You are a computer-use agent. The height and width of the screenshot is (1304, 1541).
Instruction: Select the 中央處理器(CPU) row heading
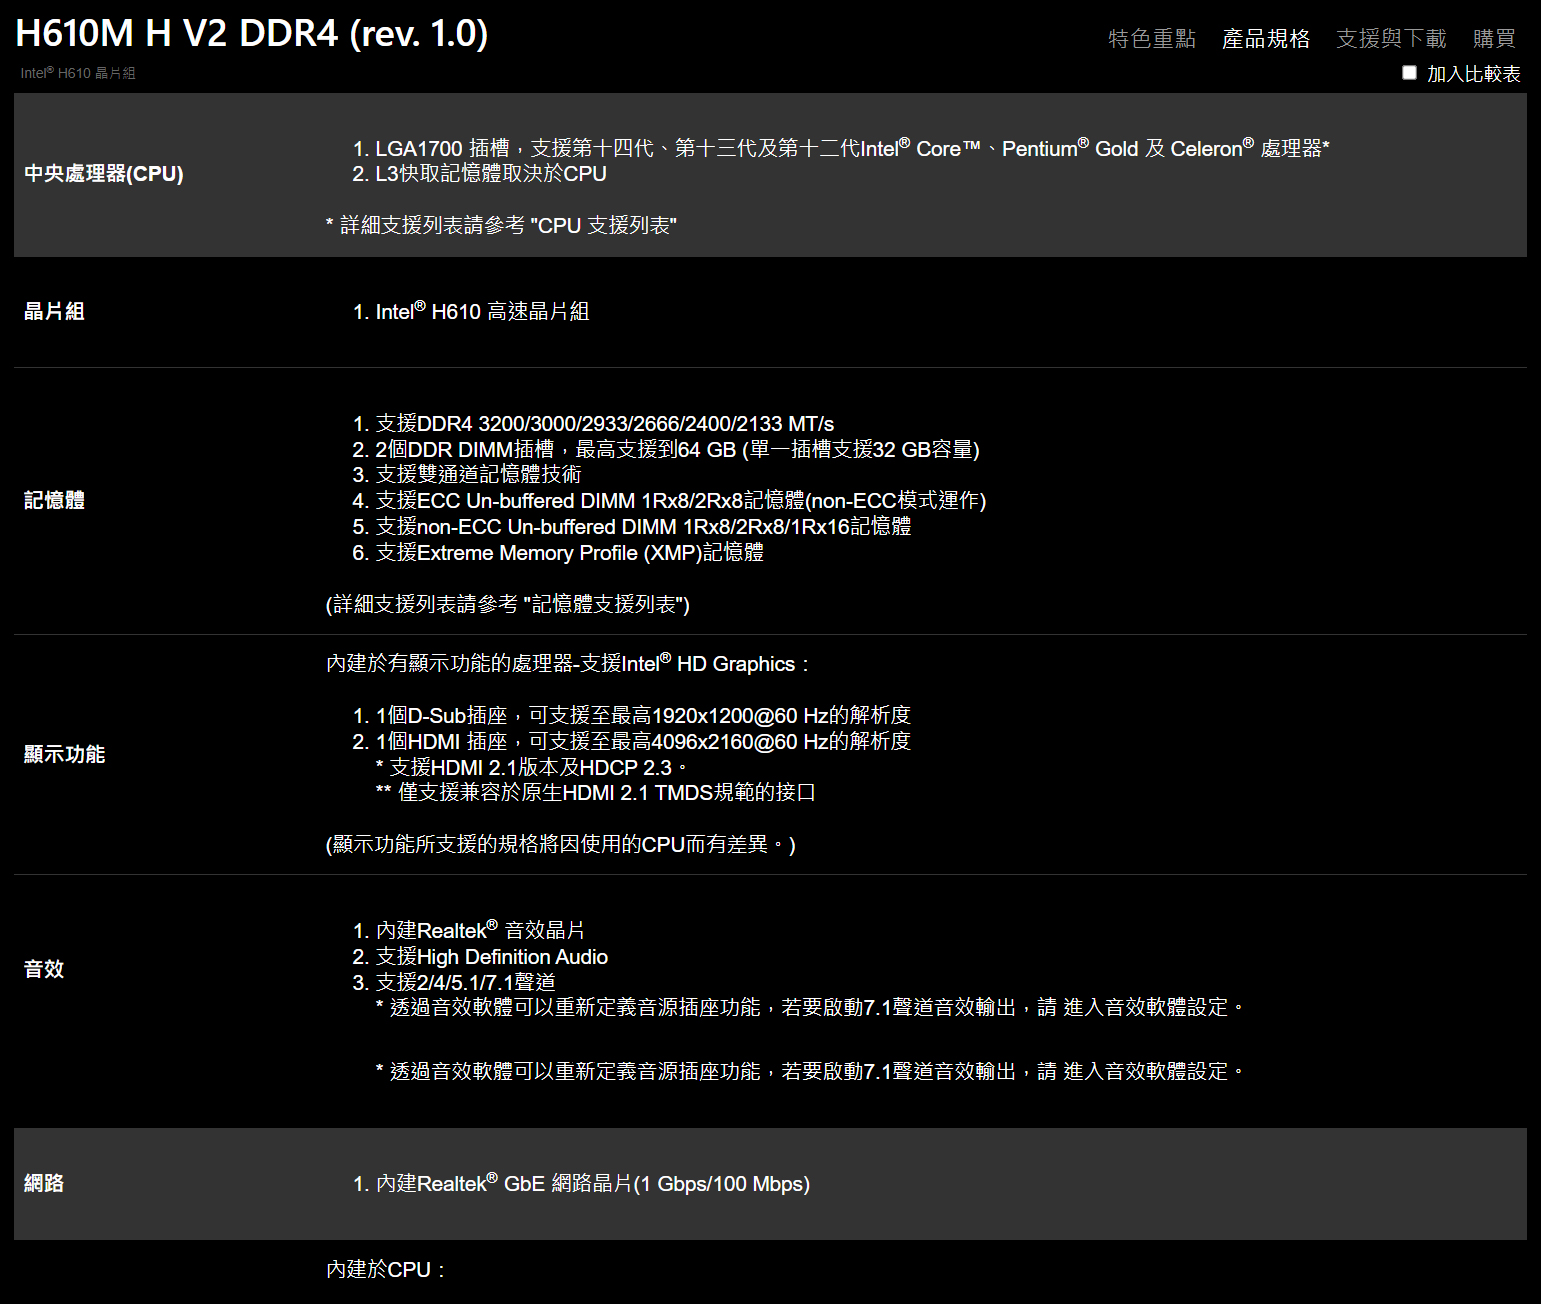pos(104,173)
